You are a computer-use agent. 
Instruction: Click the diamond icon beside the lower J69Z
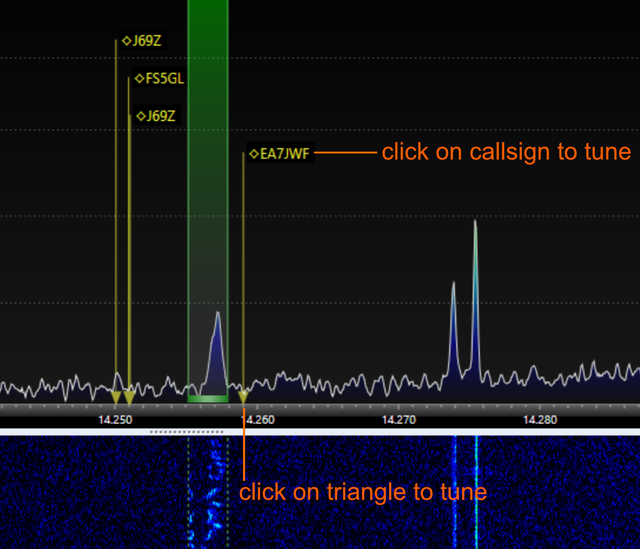point(139,116)
